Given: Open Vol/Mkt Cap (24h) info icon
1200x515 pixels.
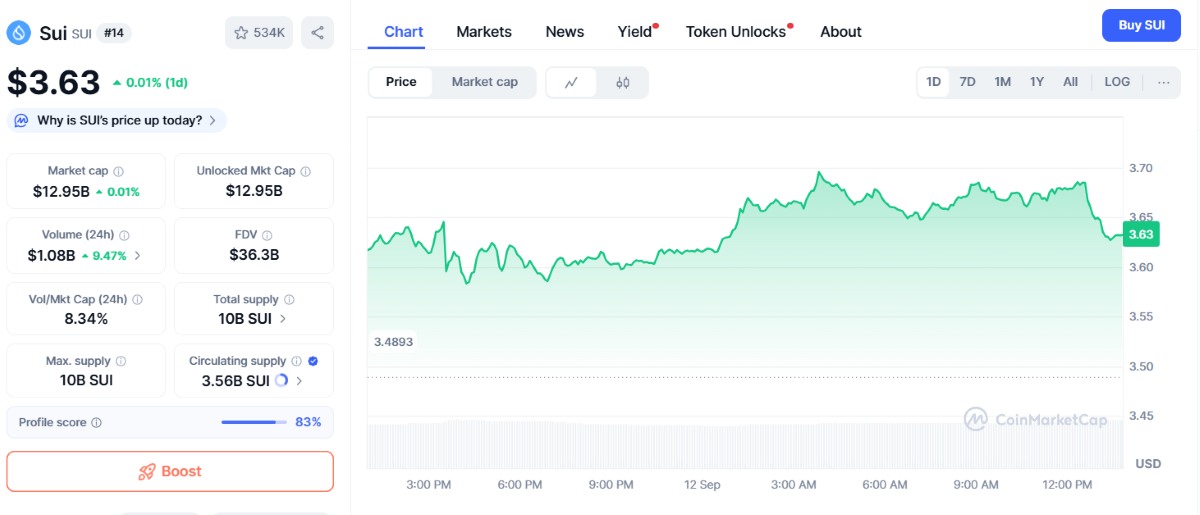Looking at the screenshot, I should click(x=137, y=299).
